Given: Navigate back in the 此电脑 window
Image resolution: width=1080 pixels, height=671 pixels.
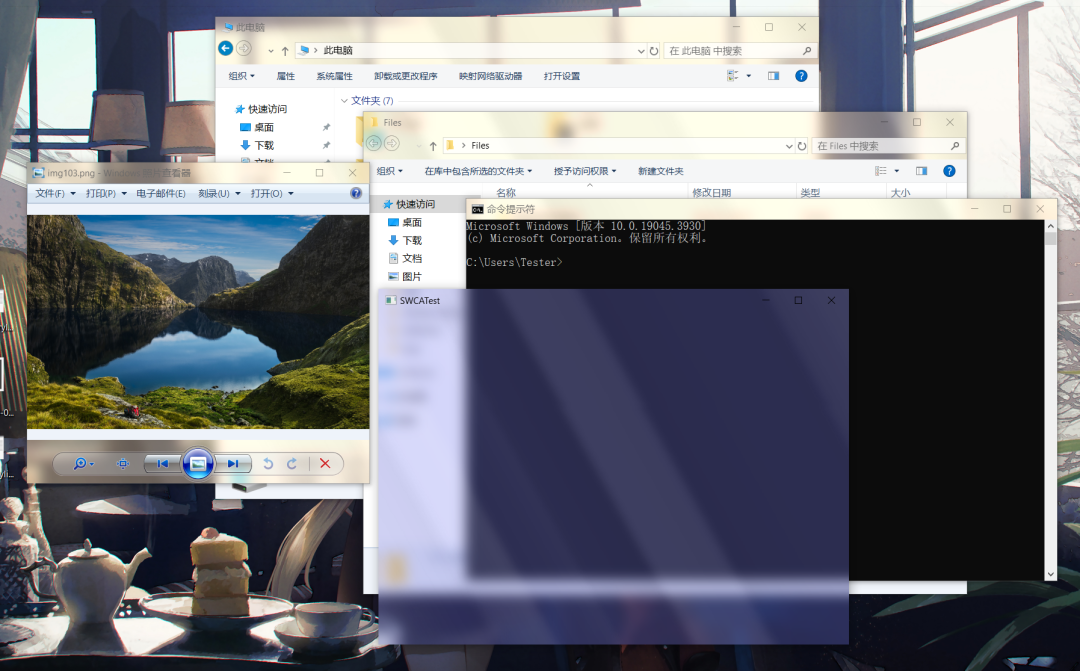Looking at the screenshot, I should coord(225,48).
